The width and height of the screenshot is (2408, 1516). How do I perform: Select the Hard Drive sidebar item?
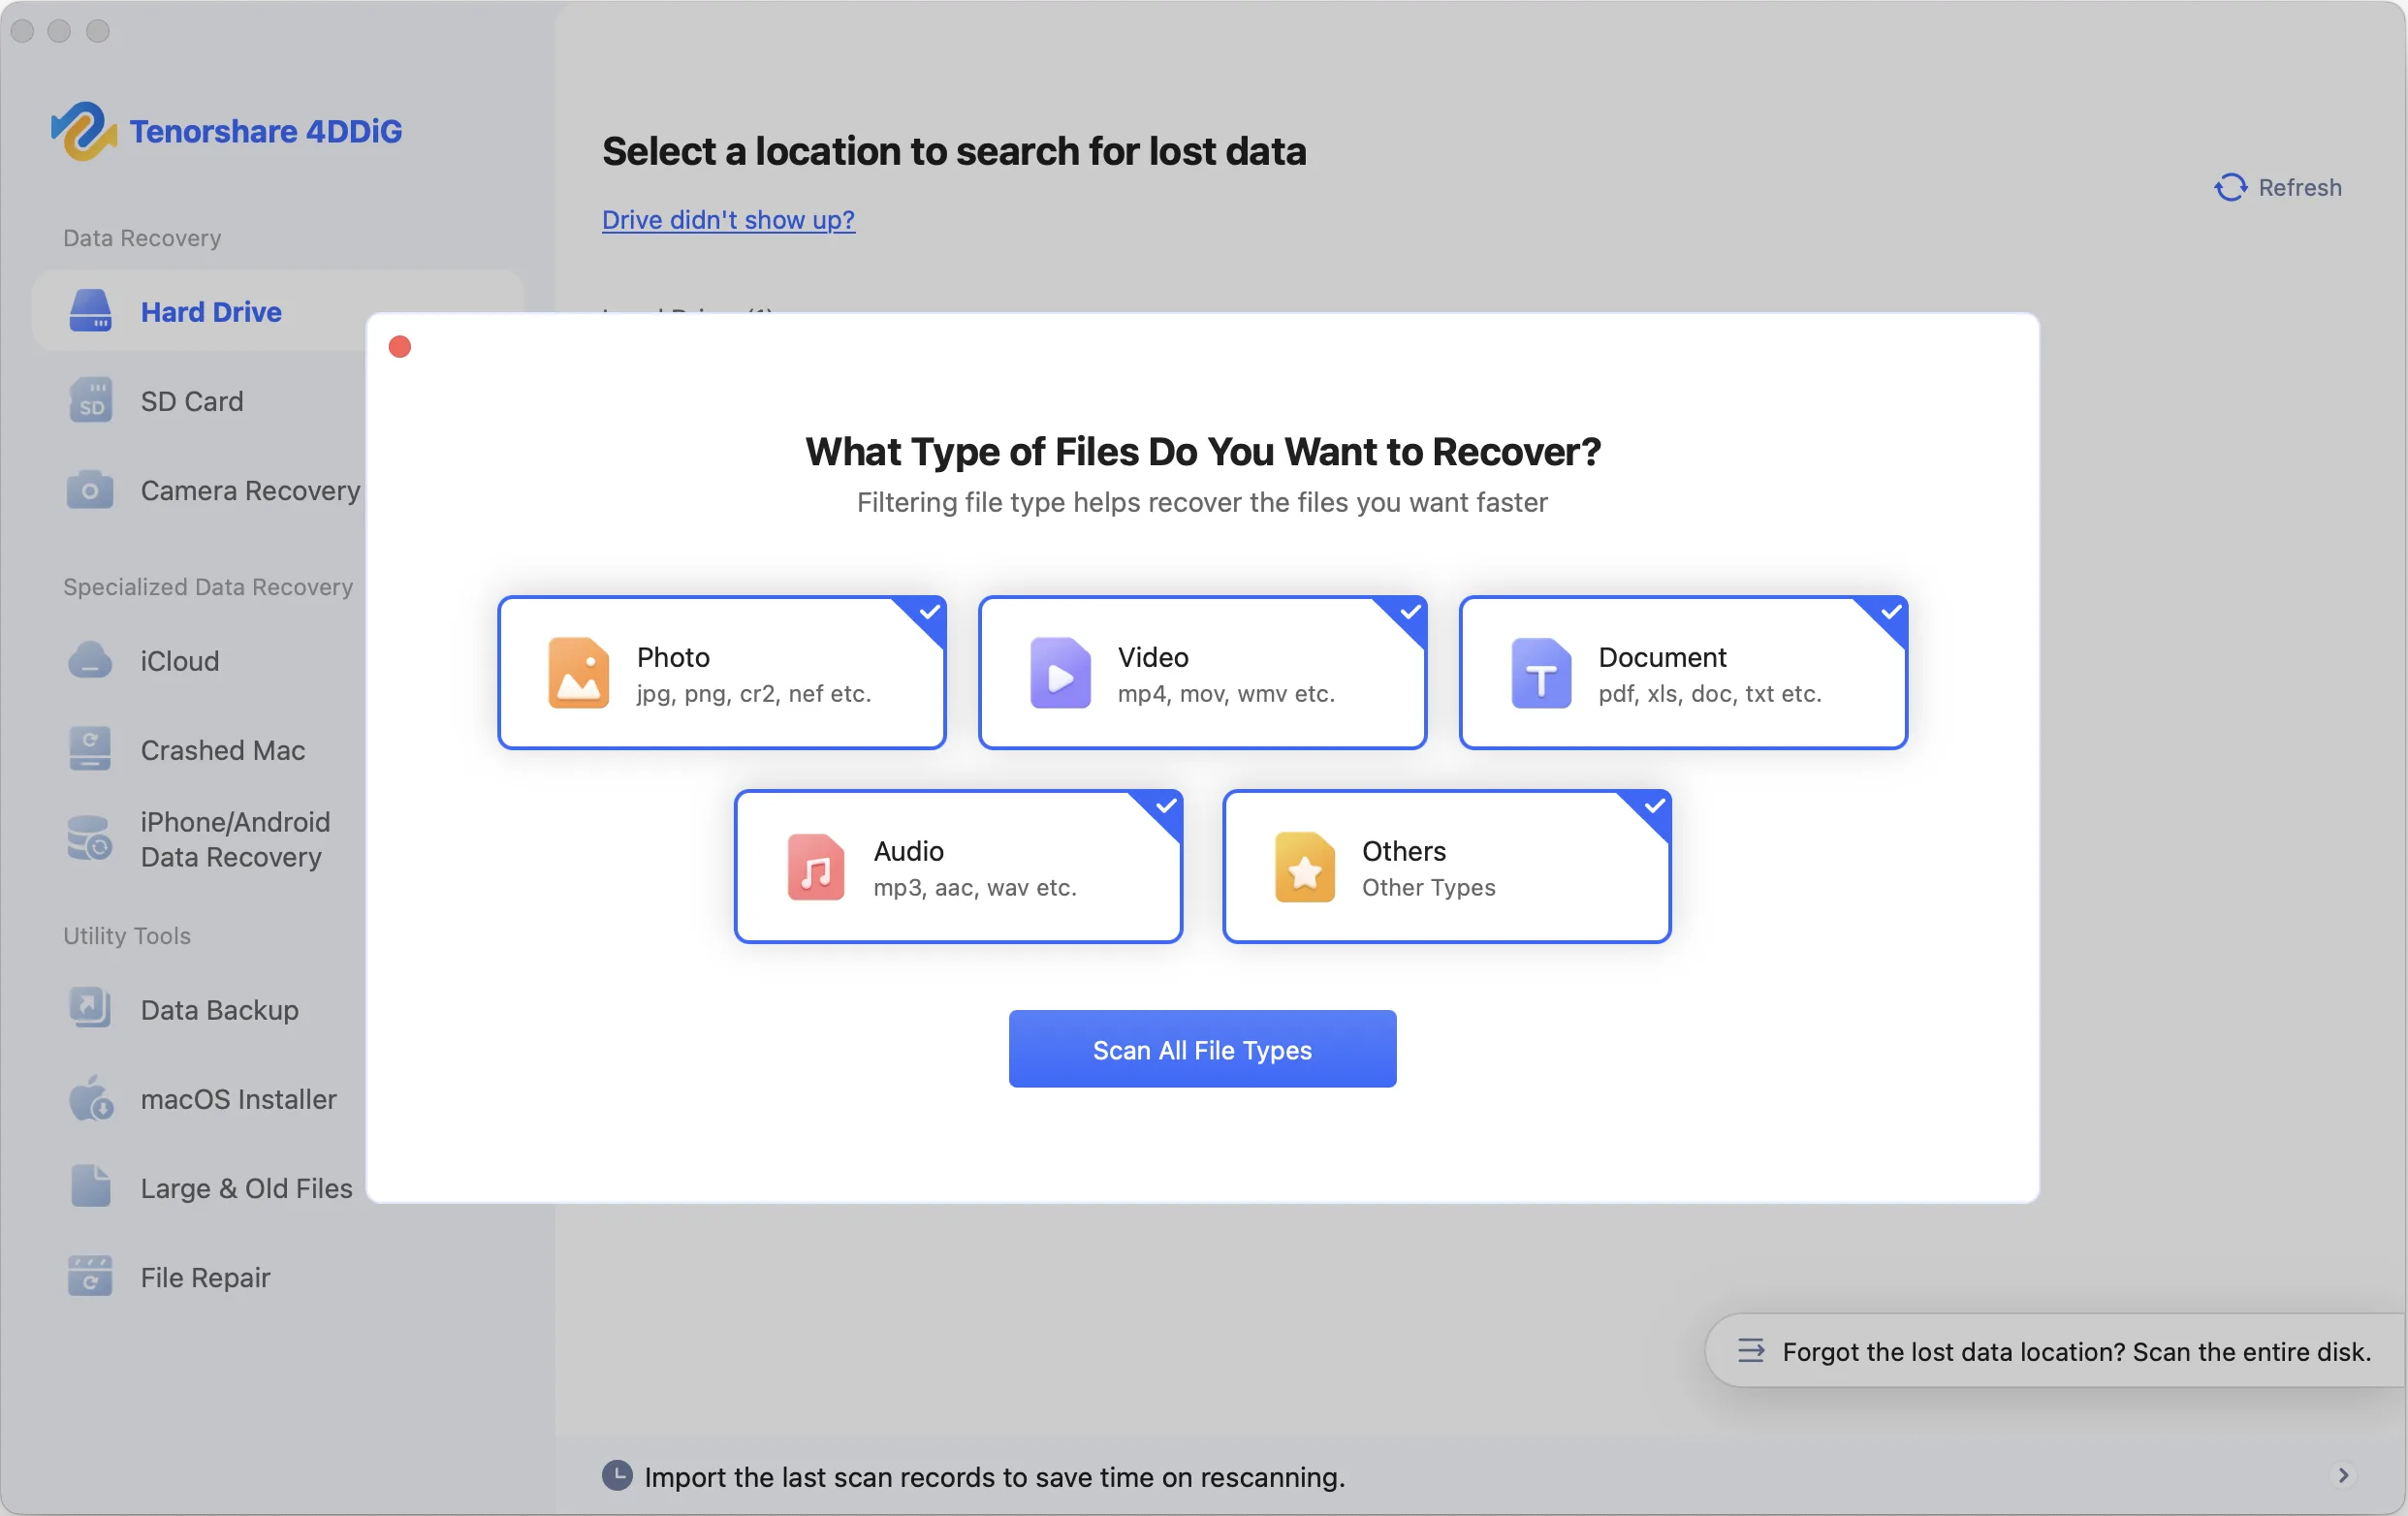click(210, 312)
